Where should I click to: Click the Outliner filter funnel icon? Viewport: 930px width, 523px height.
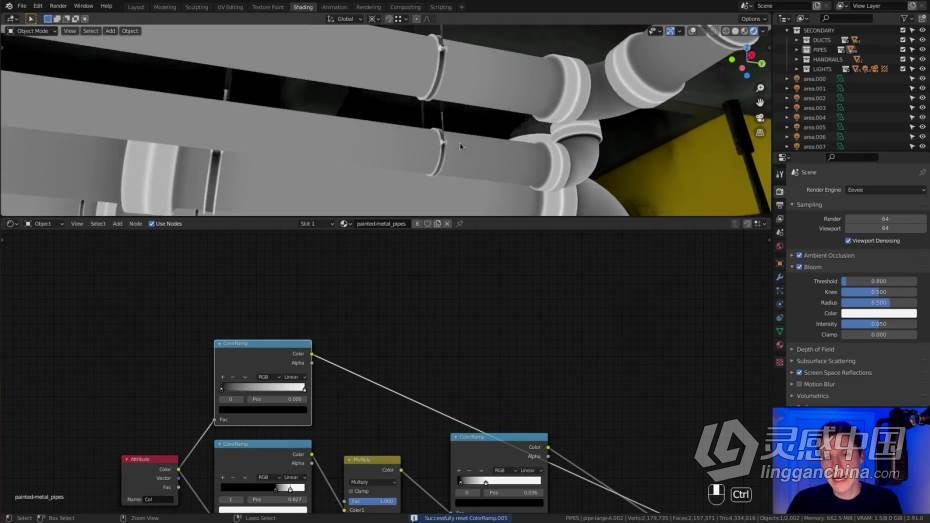click(904, 19)
